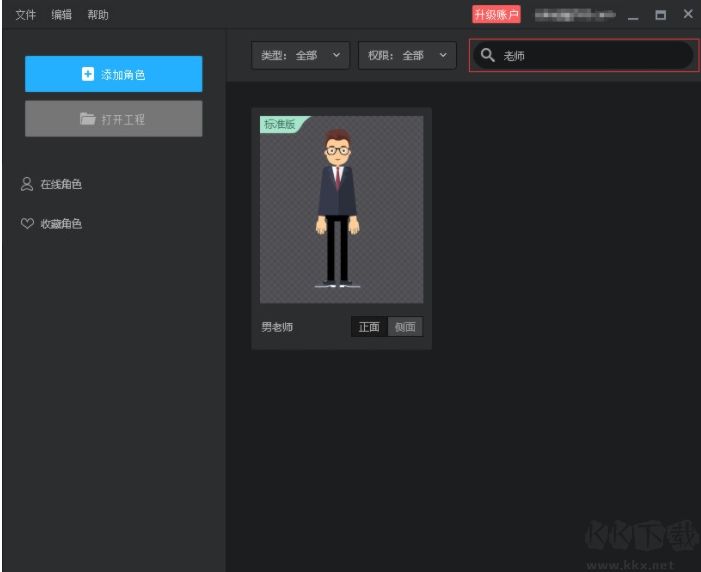Image resolution: width=701 pixels, height=572 pixels.
Task: Click the blurred account name
Action: [x=573, y=15]
